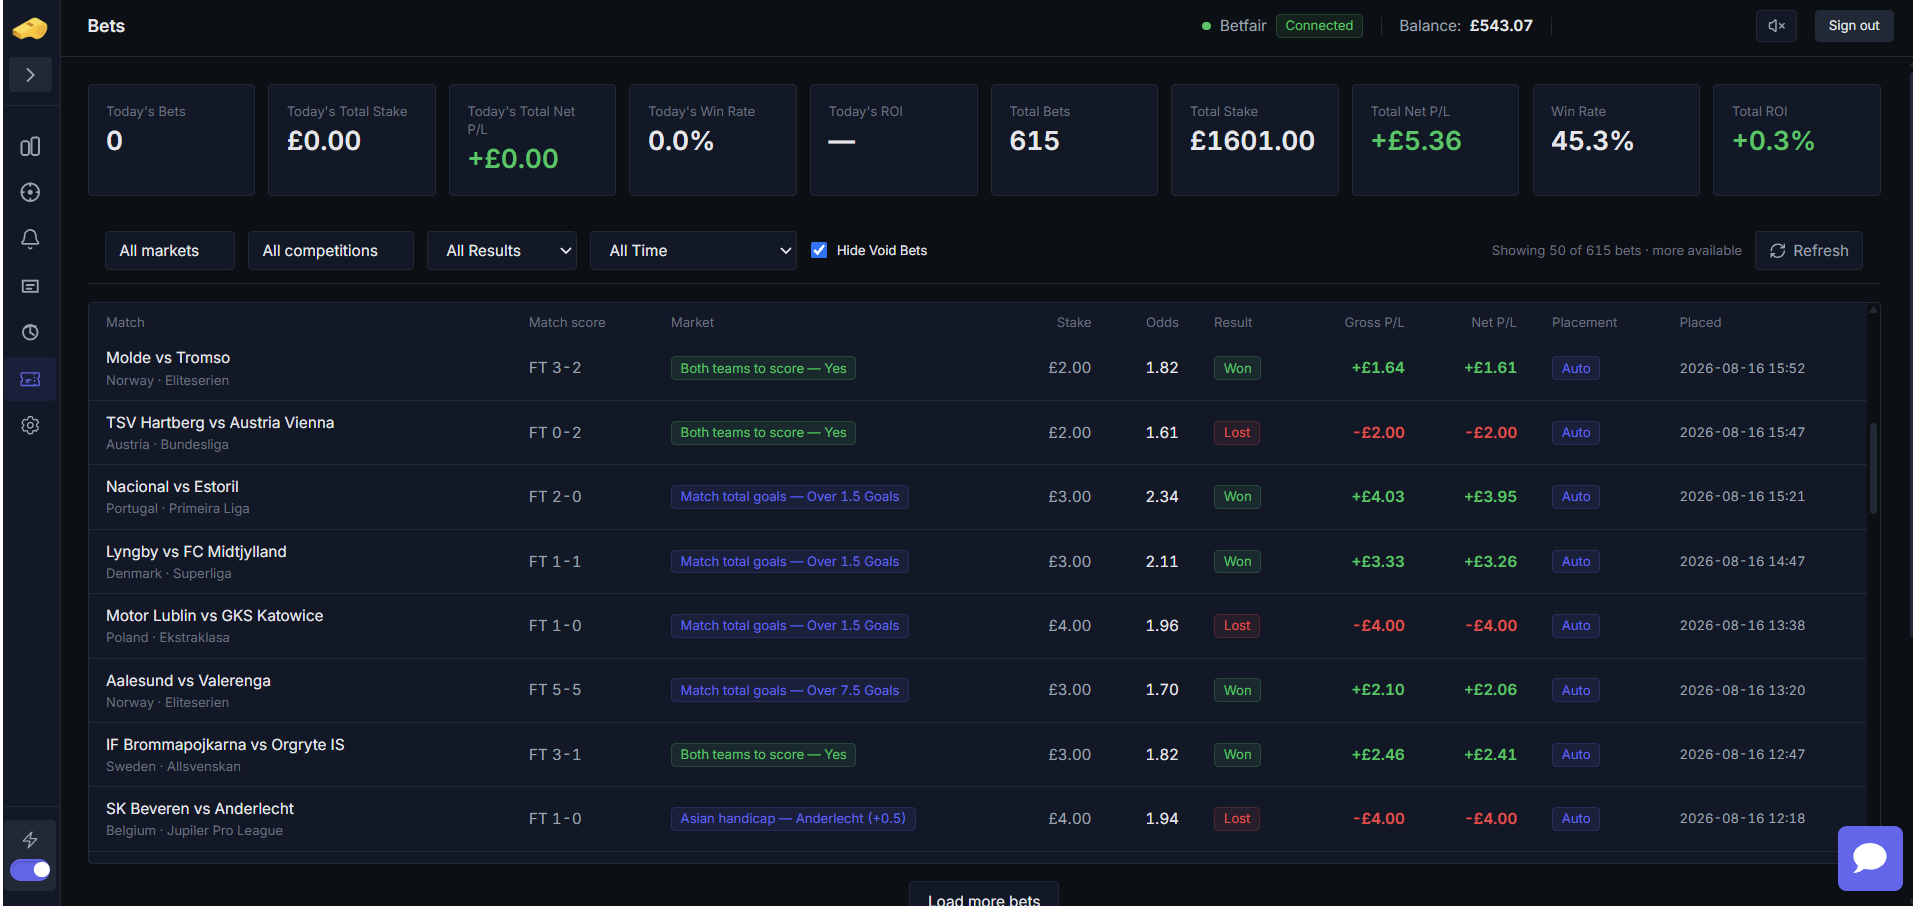Screen dimensions: 1917x907
Task: Click the Won badge in Nacional row
Action: [x=1237, y=497]
